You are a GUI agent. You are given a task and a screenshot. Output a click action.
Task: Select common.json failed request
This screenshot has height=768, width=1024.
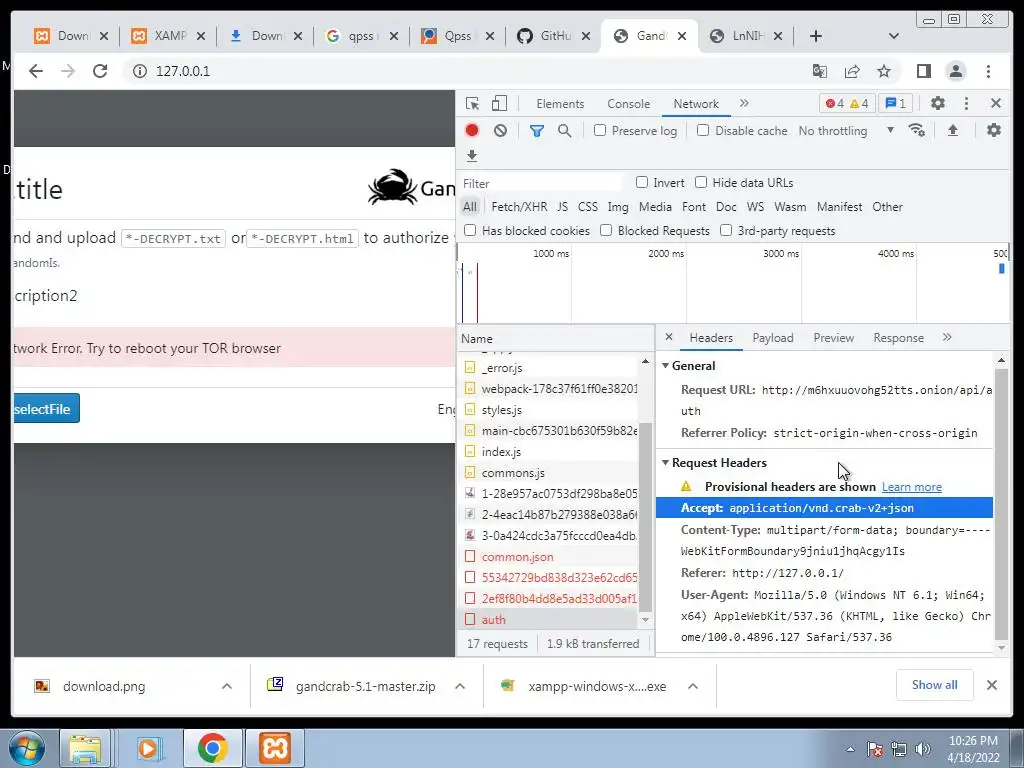tap(549, 556)
